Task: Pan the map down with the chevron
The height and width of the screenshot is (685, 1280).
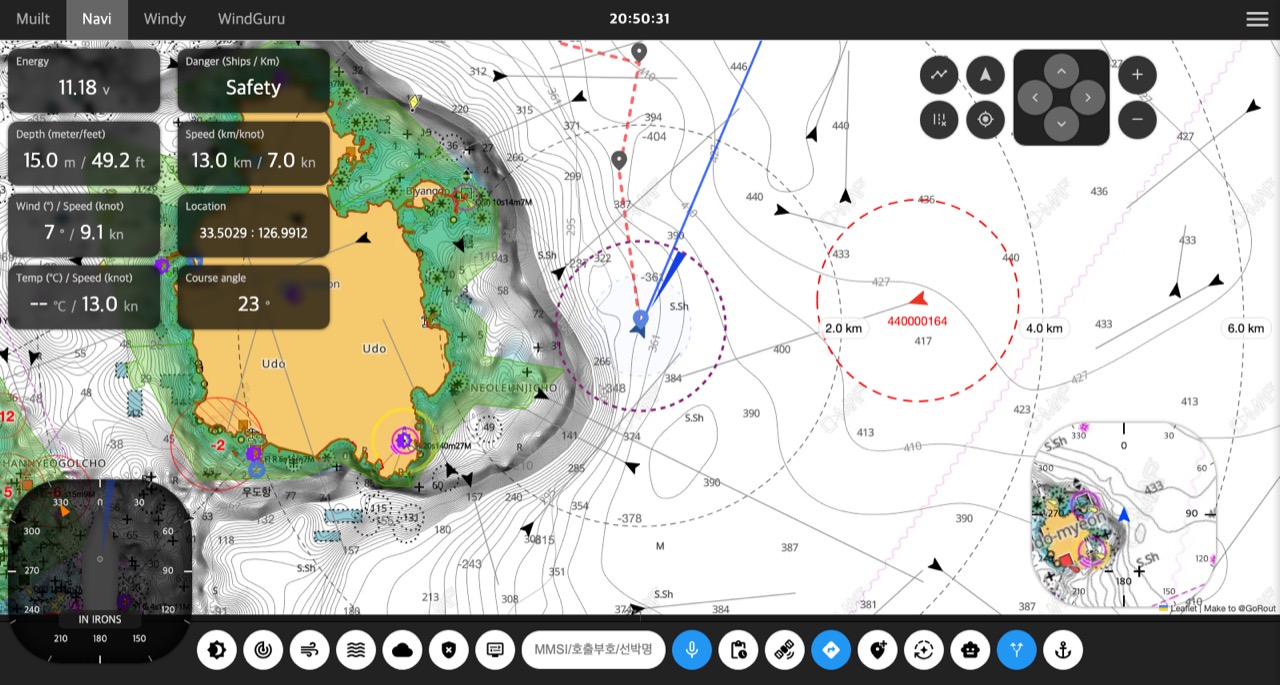Action: click(1061, 124)
